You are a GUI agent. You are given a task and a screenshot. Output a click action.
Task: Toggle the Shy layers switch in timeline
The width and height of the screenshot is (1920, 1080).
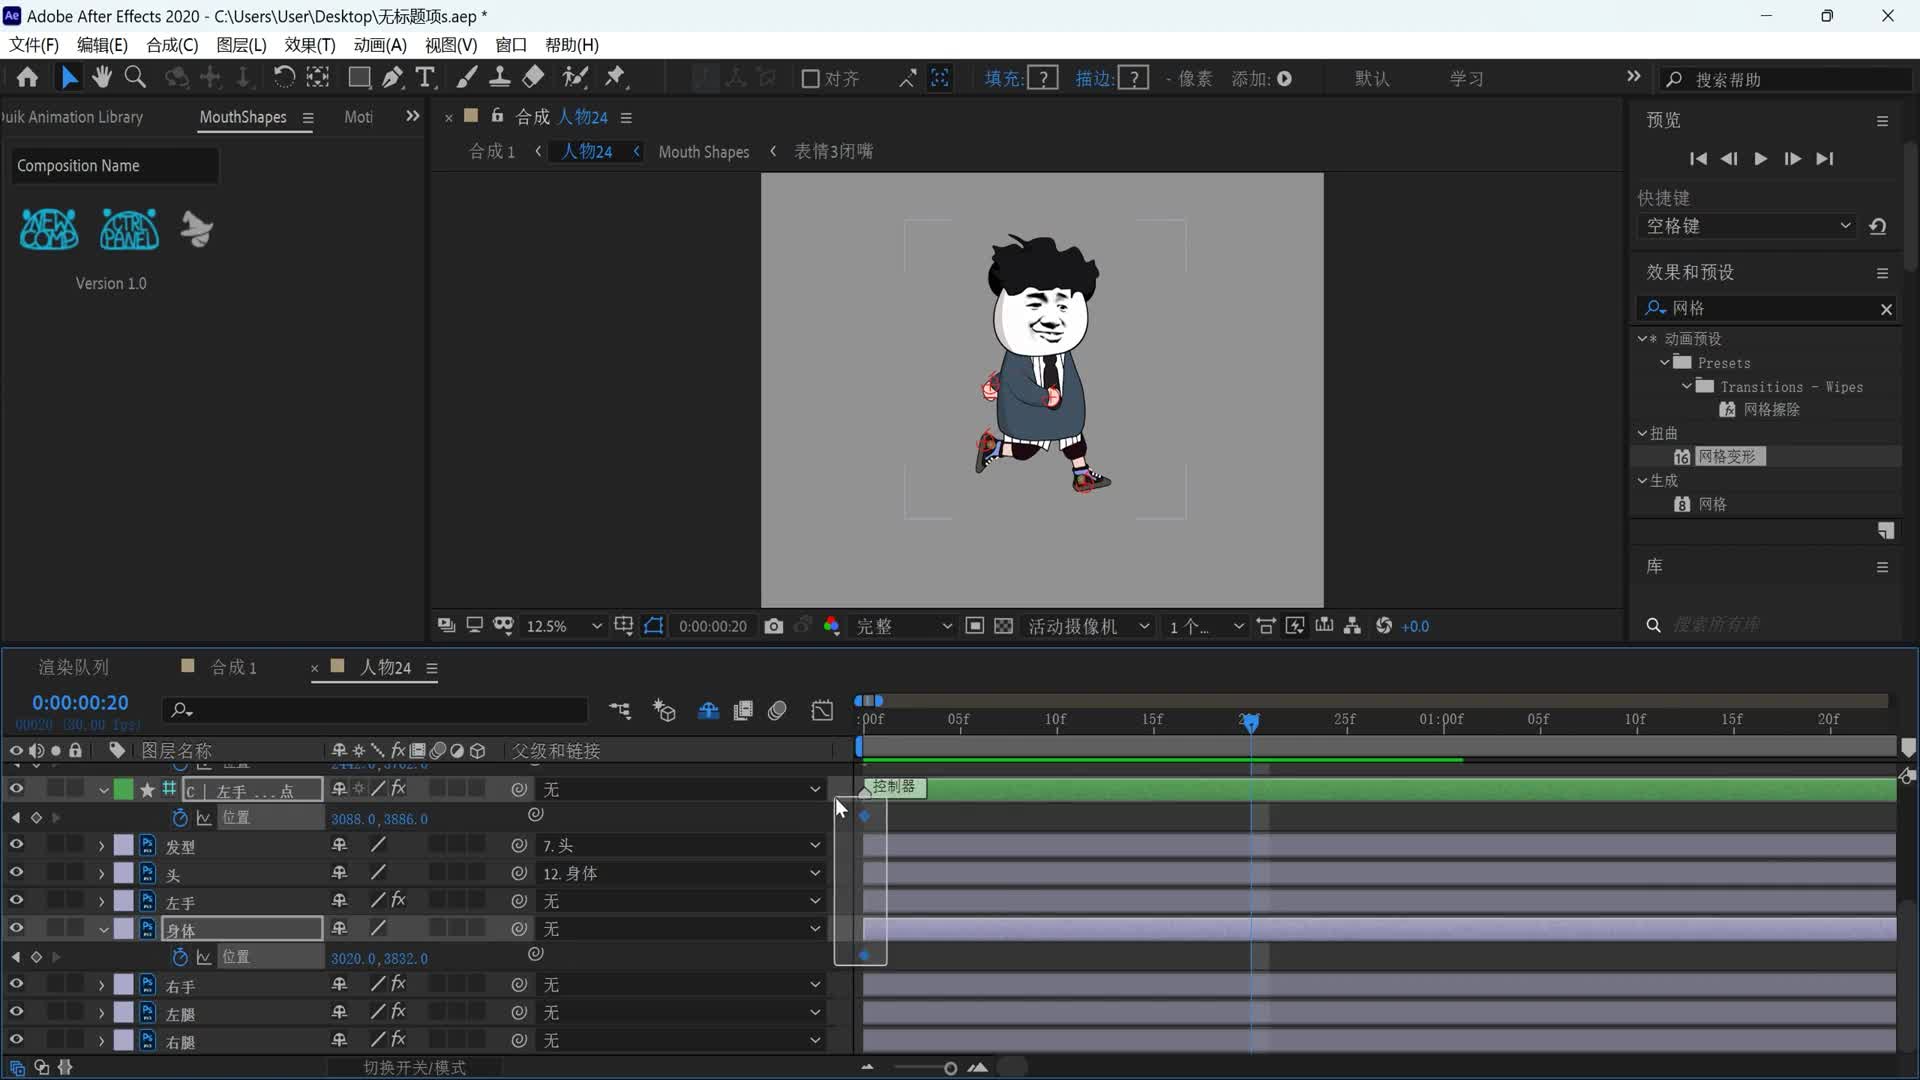(x=708, y=710)
